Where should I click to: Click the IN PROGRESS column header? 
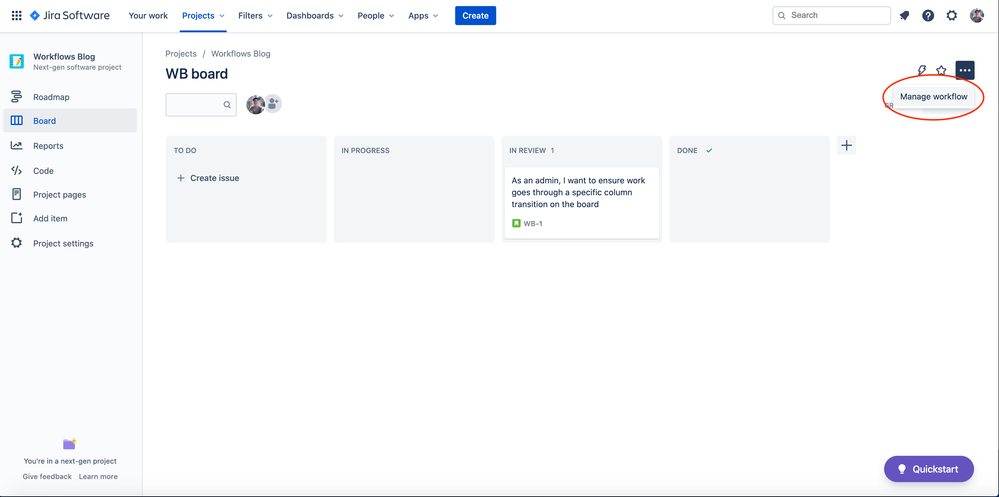point(365,151)
